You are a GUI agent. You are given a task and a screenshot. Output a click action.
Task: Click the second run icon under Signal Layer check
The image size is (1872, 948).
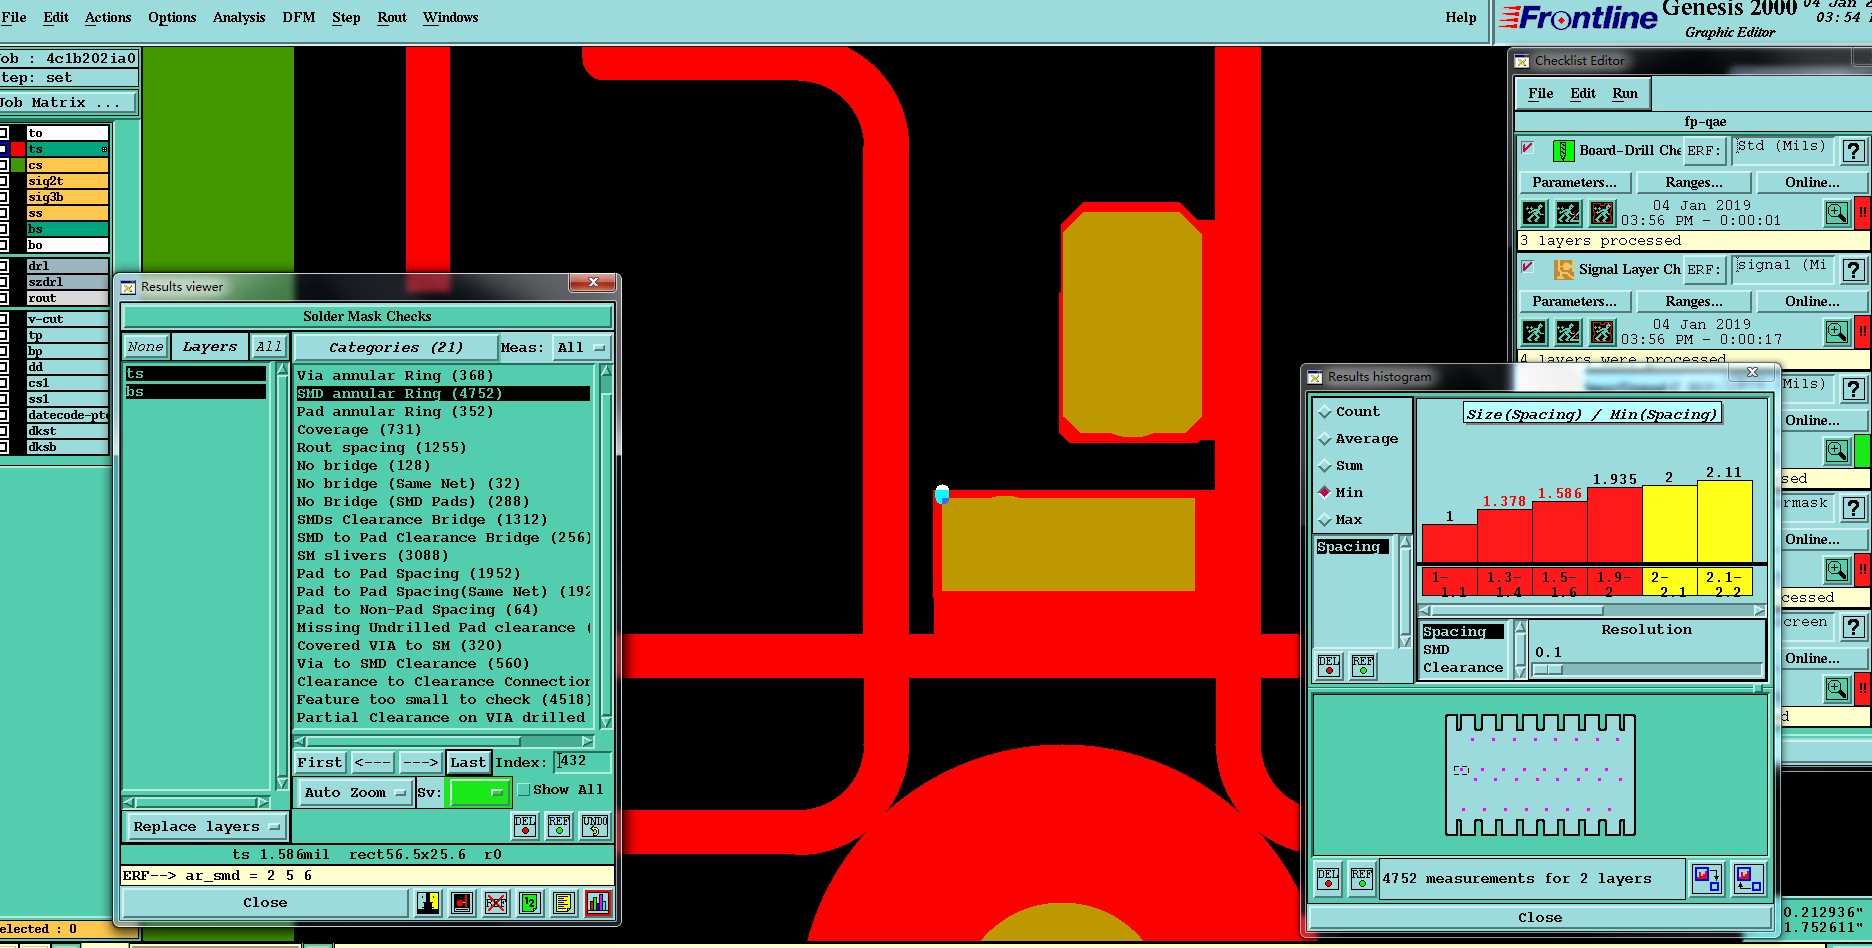pyautogui.click(x=1568, y=332)
